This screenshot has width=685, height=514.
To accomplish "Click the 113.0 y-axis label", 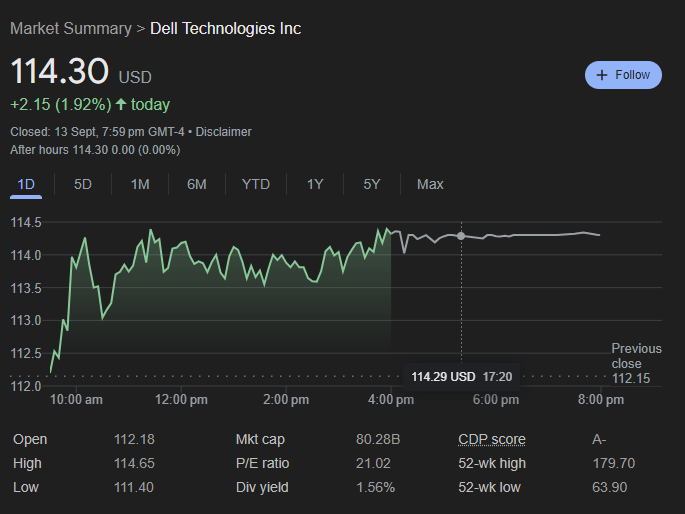I will pos(26,321).
